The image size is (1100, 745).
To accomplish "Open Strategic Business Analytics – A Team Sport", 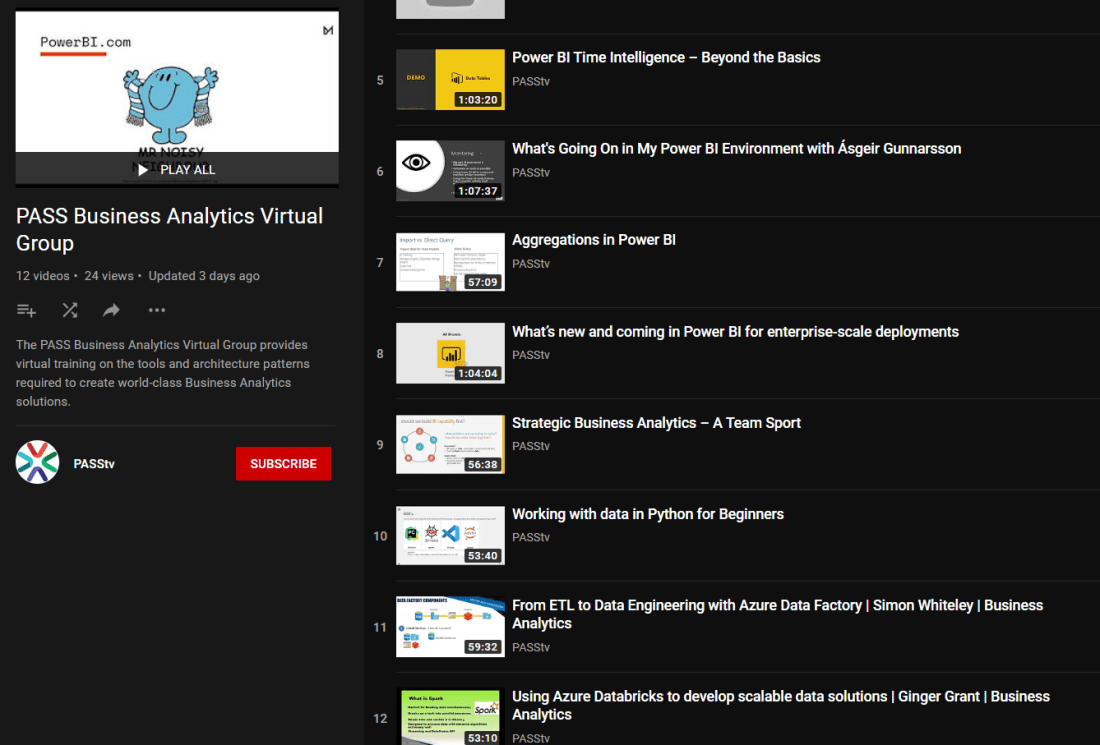I will 656,422.
